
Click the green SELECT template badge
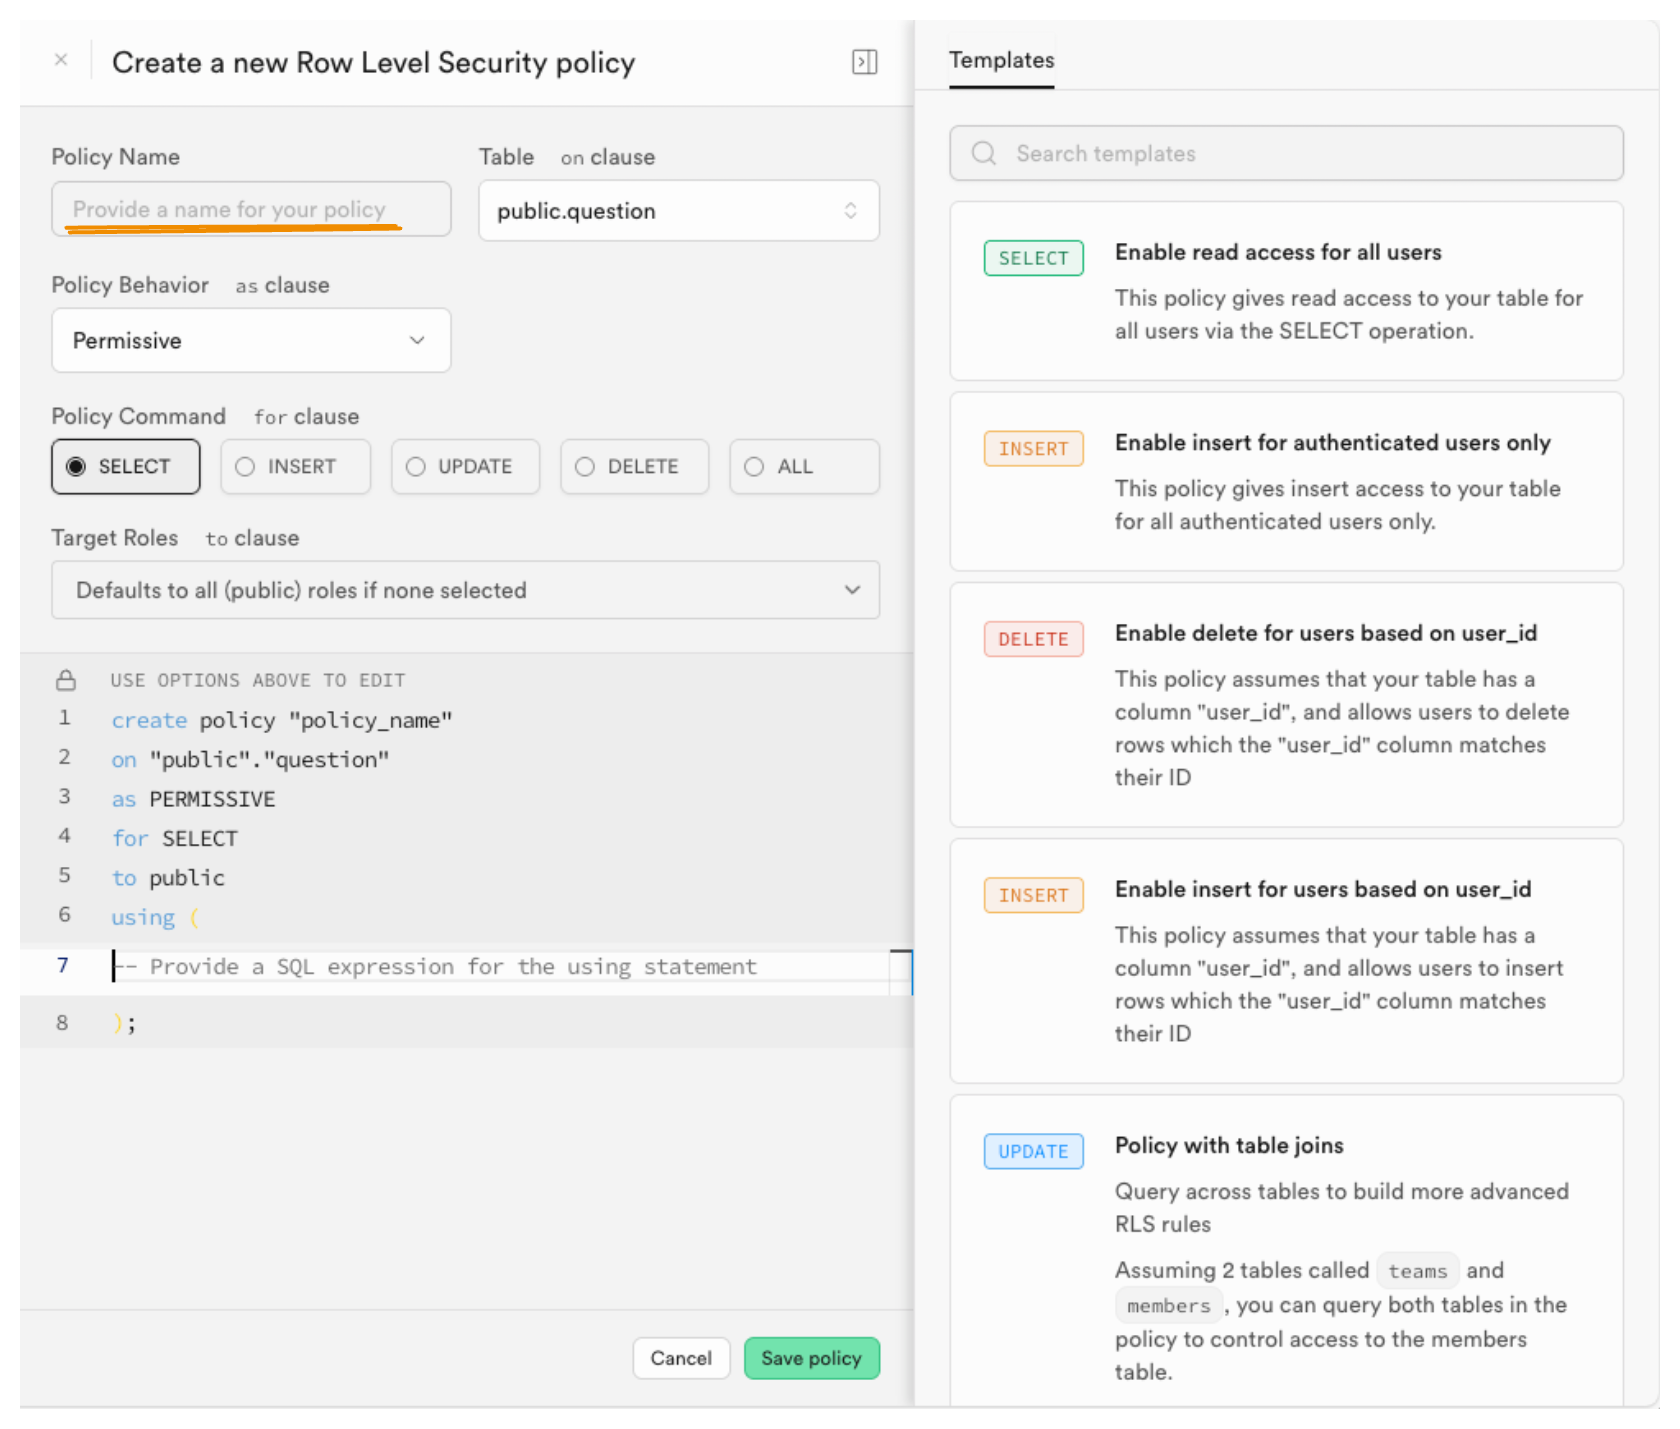click(x=1033, y=258)
